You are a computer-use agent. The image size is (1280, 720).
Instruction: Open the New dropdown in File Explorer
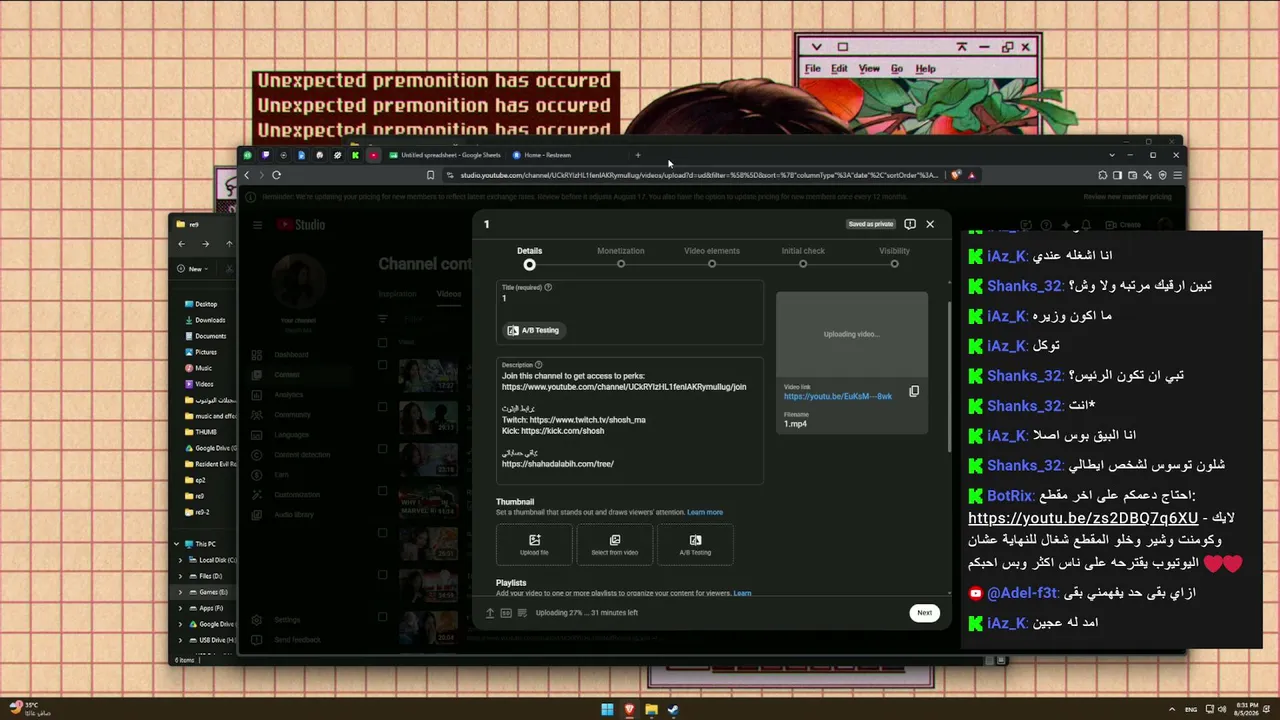pyautogui.click(x=191, y=269)
